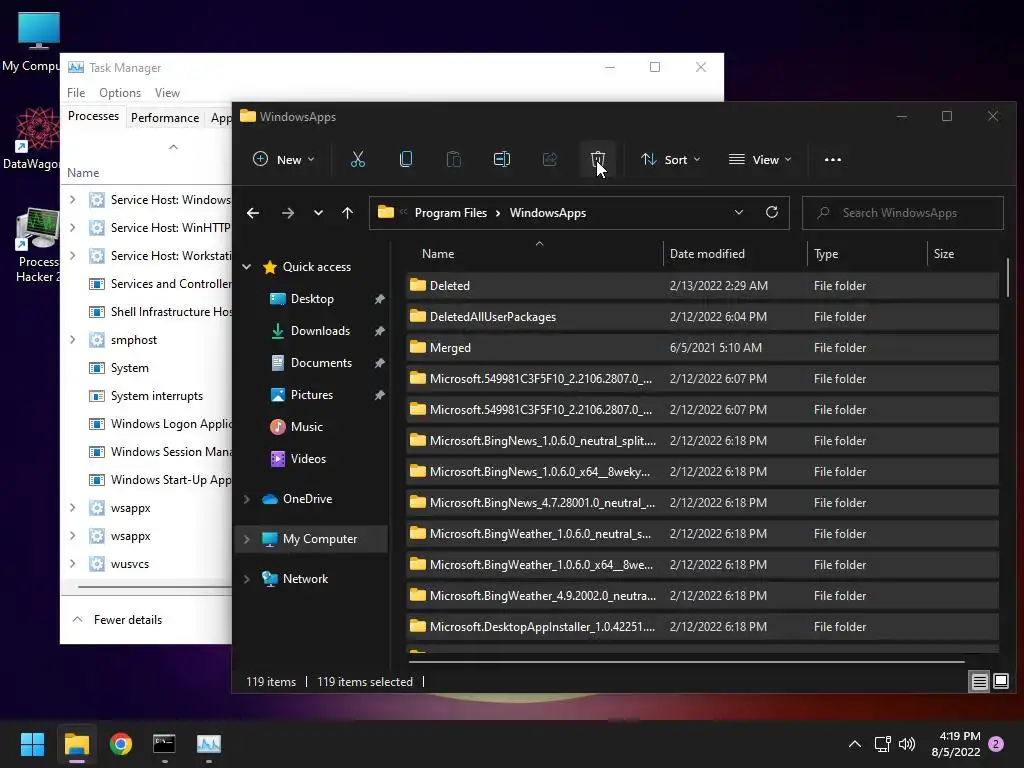Viewport: 1024px width, 768px height.
Task: Click the horizontal scrollbar under file list
Action: (686, 662)
